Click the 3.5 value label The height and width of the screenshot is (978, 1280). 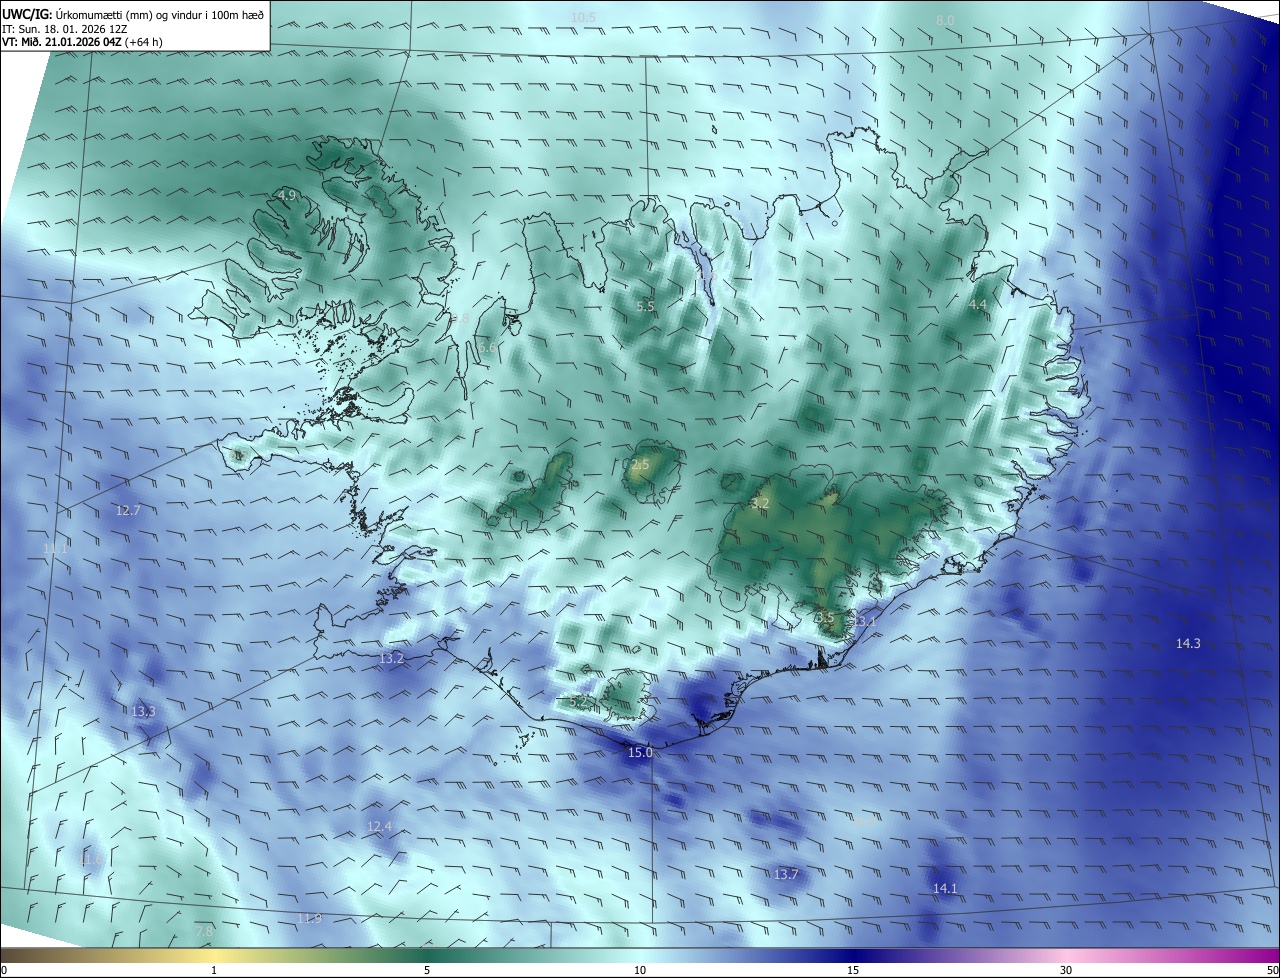pos(825,618)
